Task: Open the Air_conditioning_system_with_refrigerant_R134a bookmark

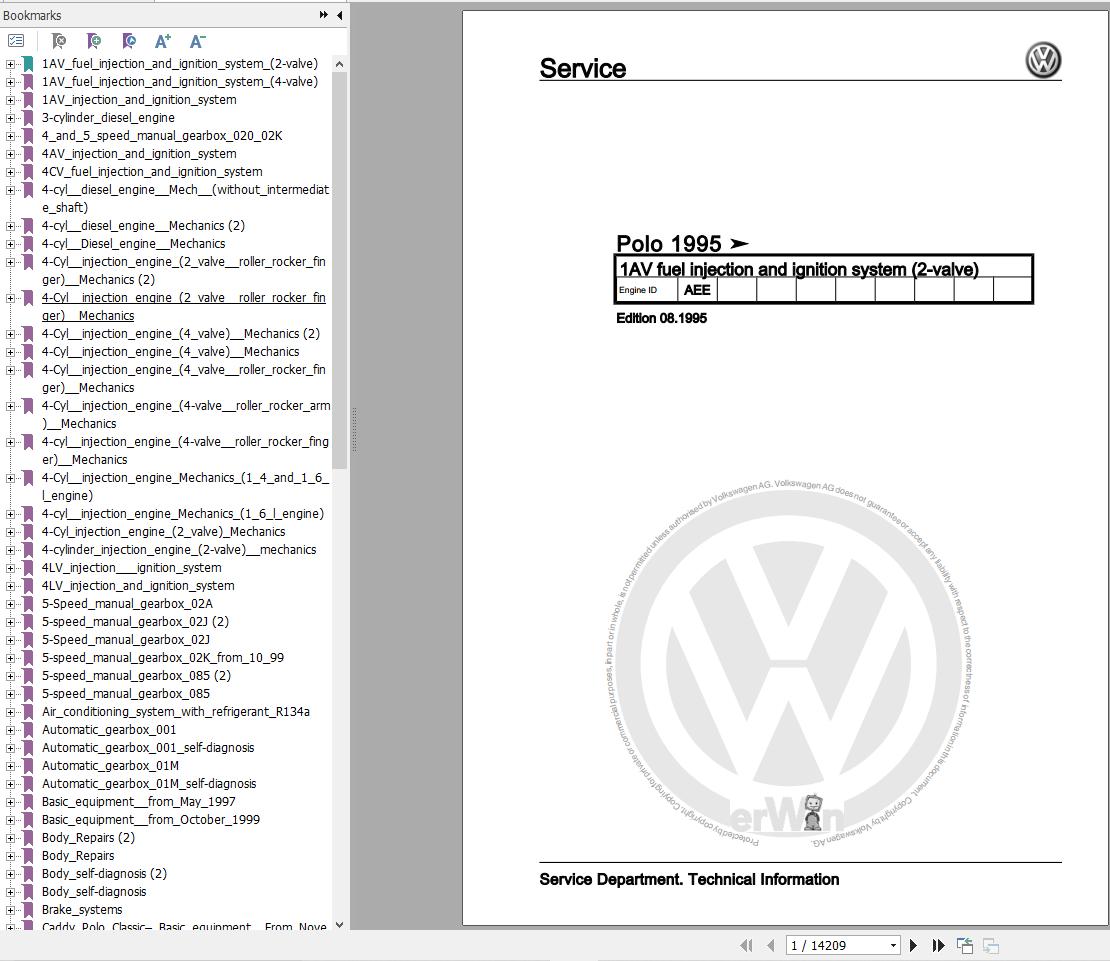Action: (x=175, y=712)
